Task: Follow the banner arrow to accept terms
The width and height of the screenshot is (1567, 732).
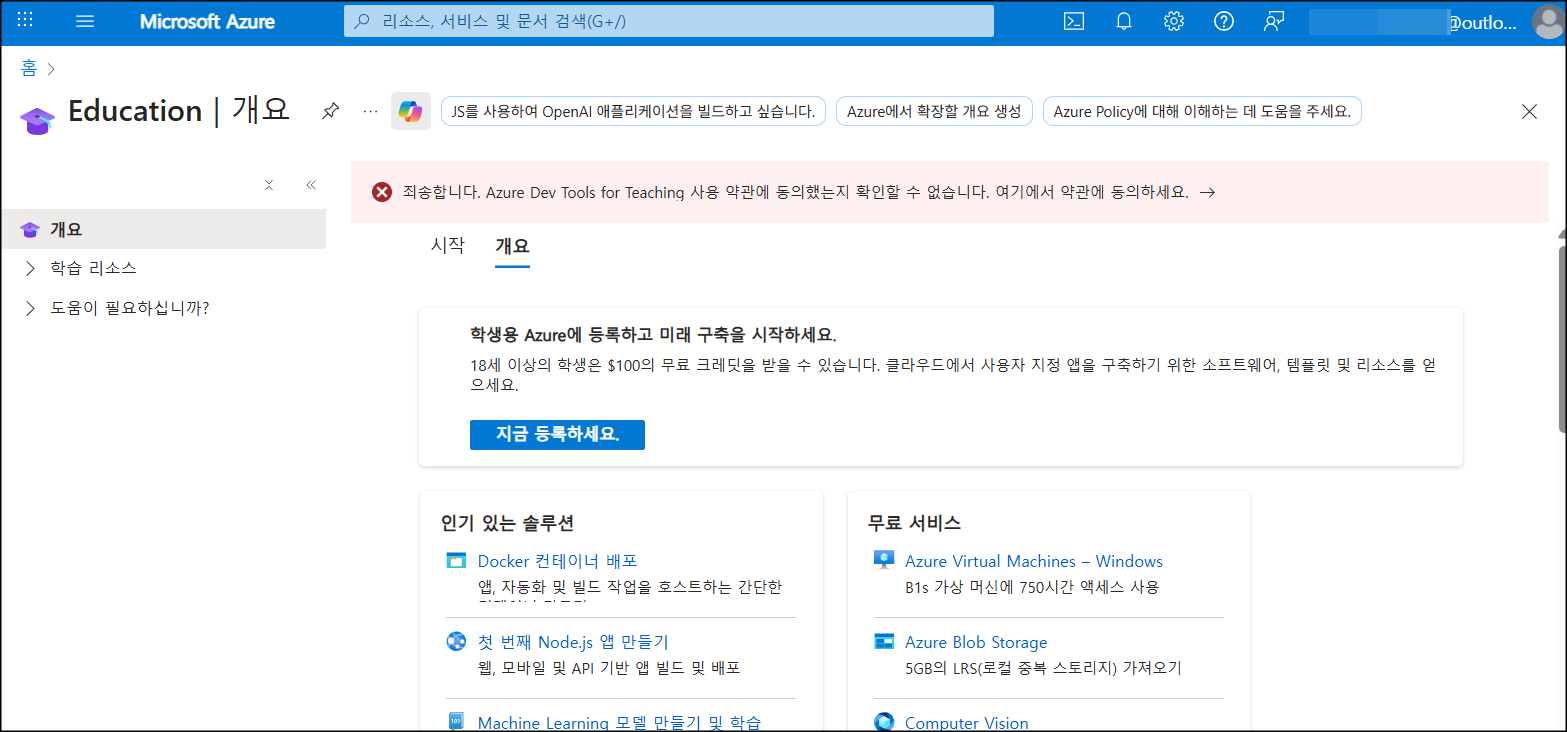Action: click(1207, 192)
